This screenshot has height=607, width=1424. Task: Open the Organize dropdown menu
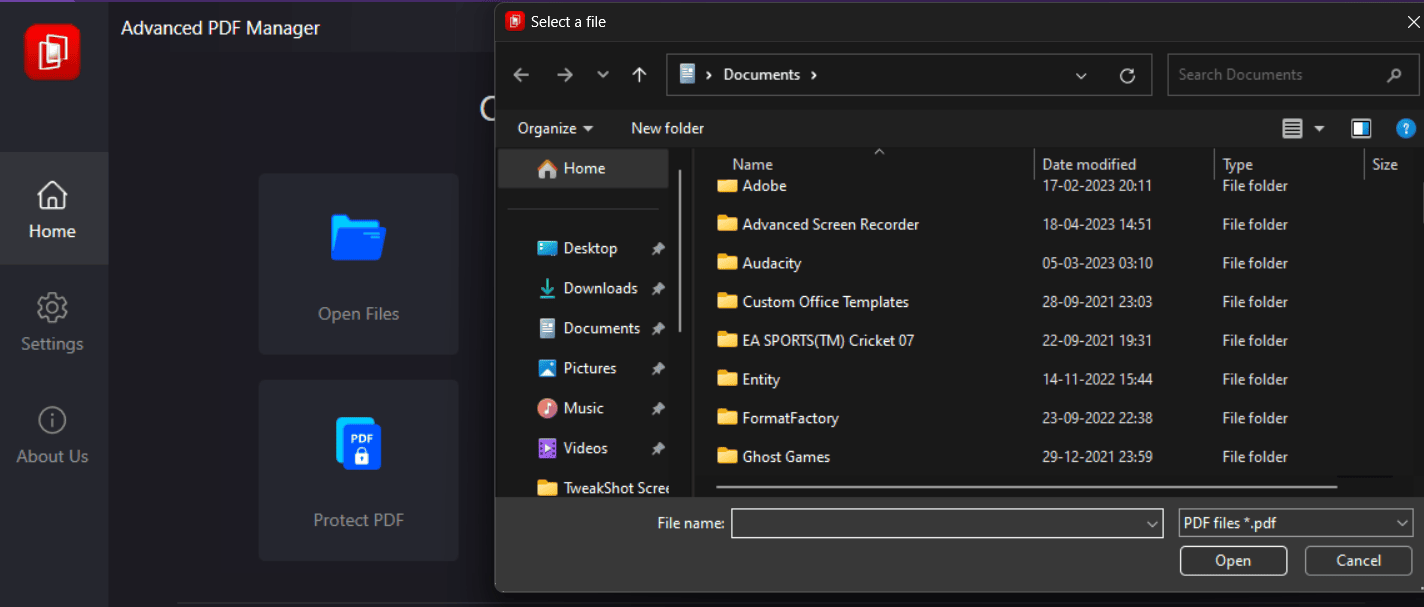[554, 128]
